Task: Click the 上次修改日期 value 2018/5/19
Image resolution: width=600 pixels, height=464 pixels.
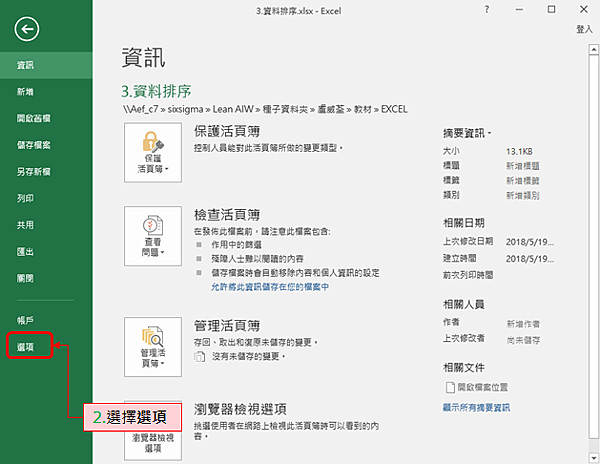Action: tap(530, 242)
